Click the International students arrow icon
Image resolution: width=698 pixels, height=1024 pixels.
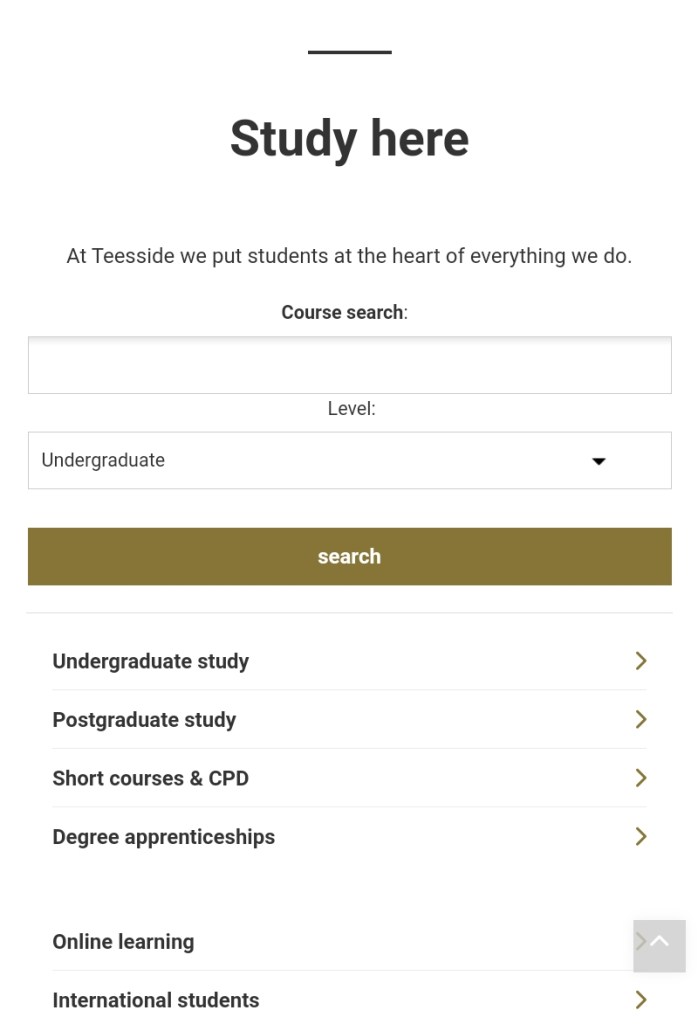[x=641, y=1000]
